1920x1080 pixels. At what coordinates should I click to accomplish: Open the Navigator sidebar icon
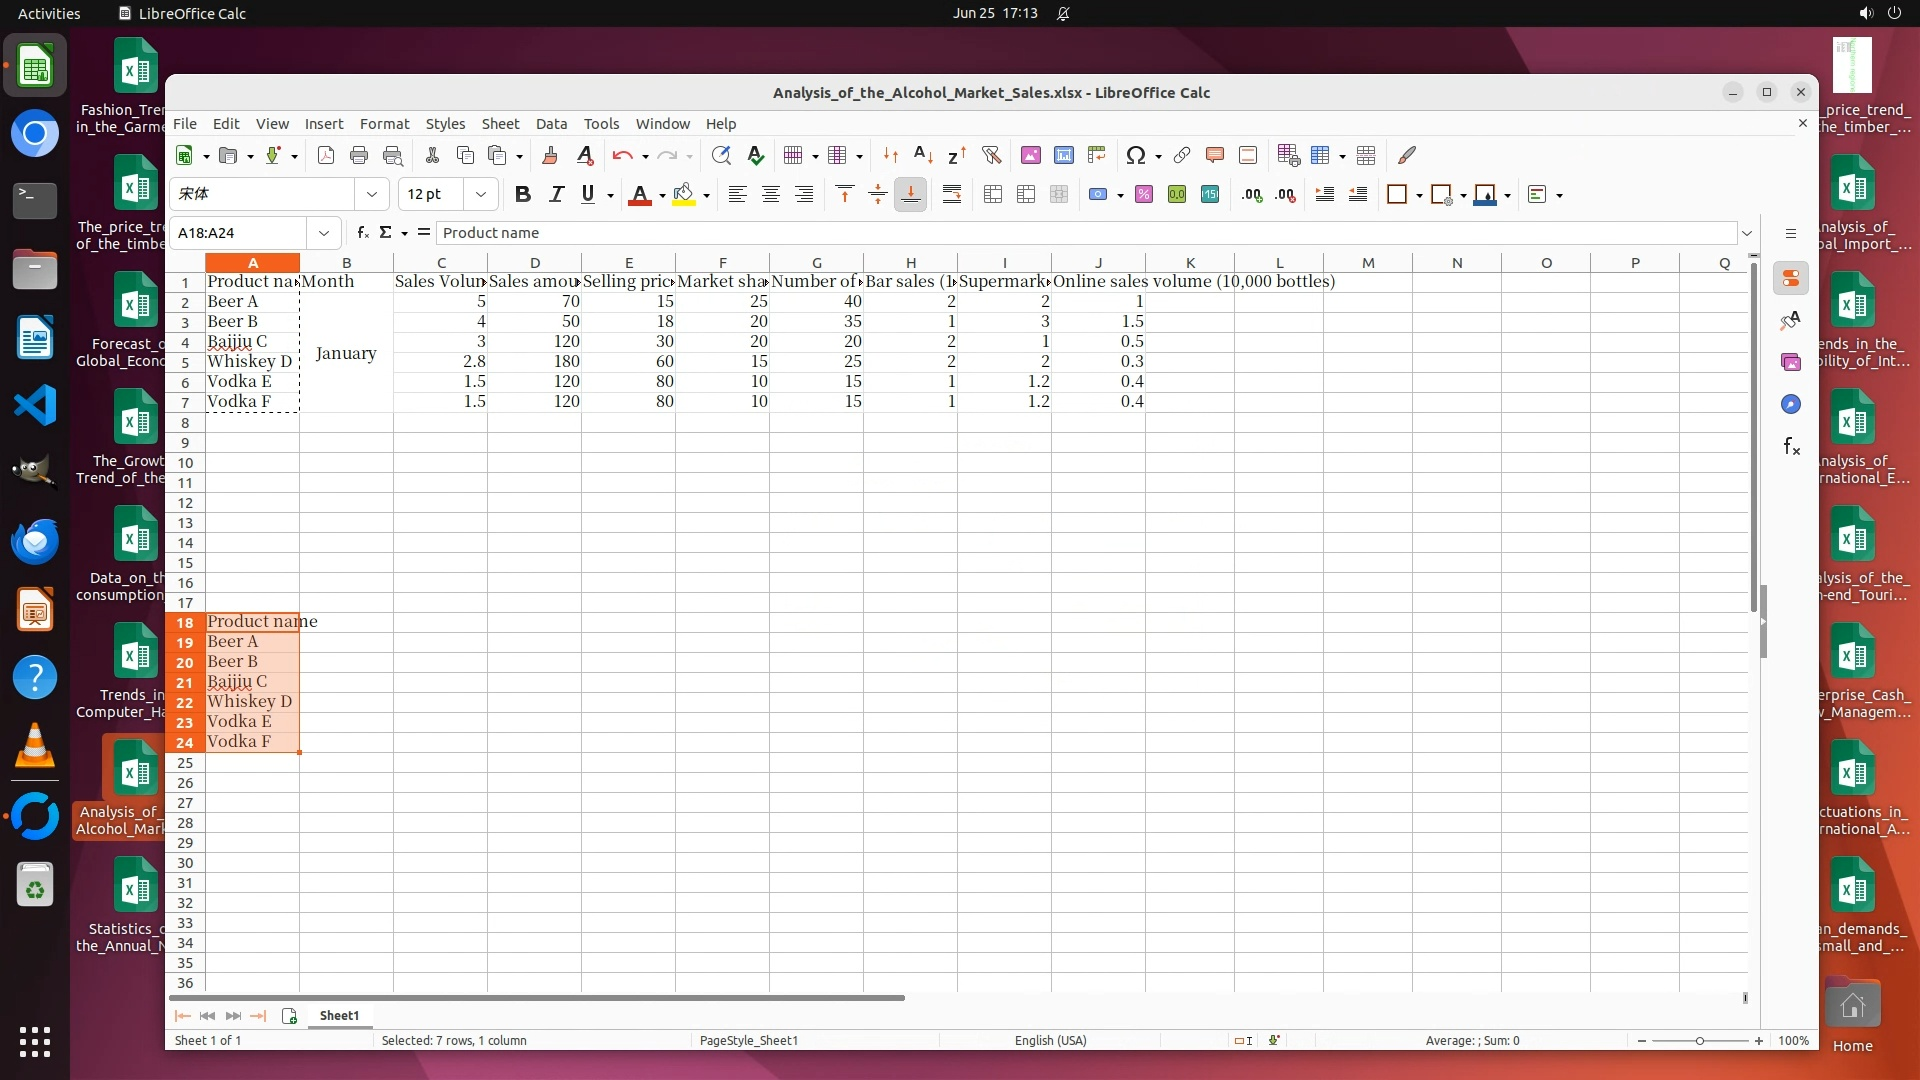click(x=1791, y=404)
